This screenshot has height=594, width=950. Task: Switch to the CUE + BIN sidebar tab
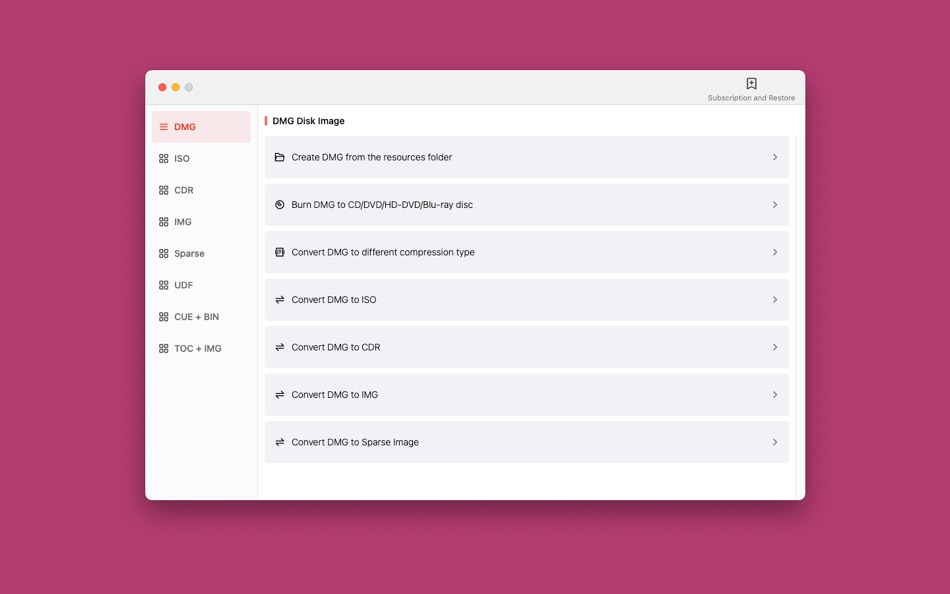[x=201, y=317]
